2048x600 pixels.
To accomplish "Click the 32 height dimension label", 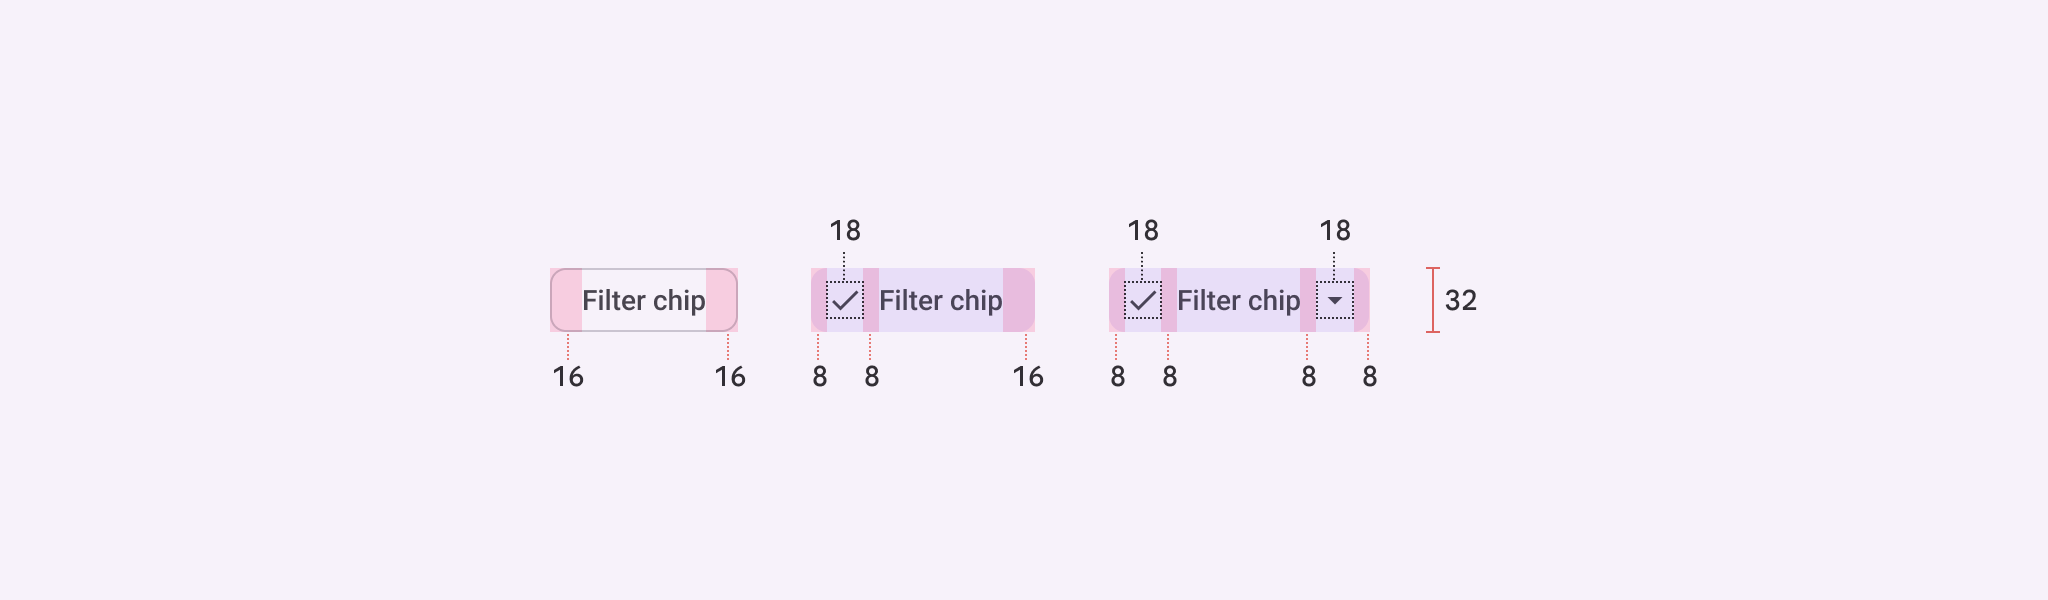I will [x=1461, y=300].
